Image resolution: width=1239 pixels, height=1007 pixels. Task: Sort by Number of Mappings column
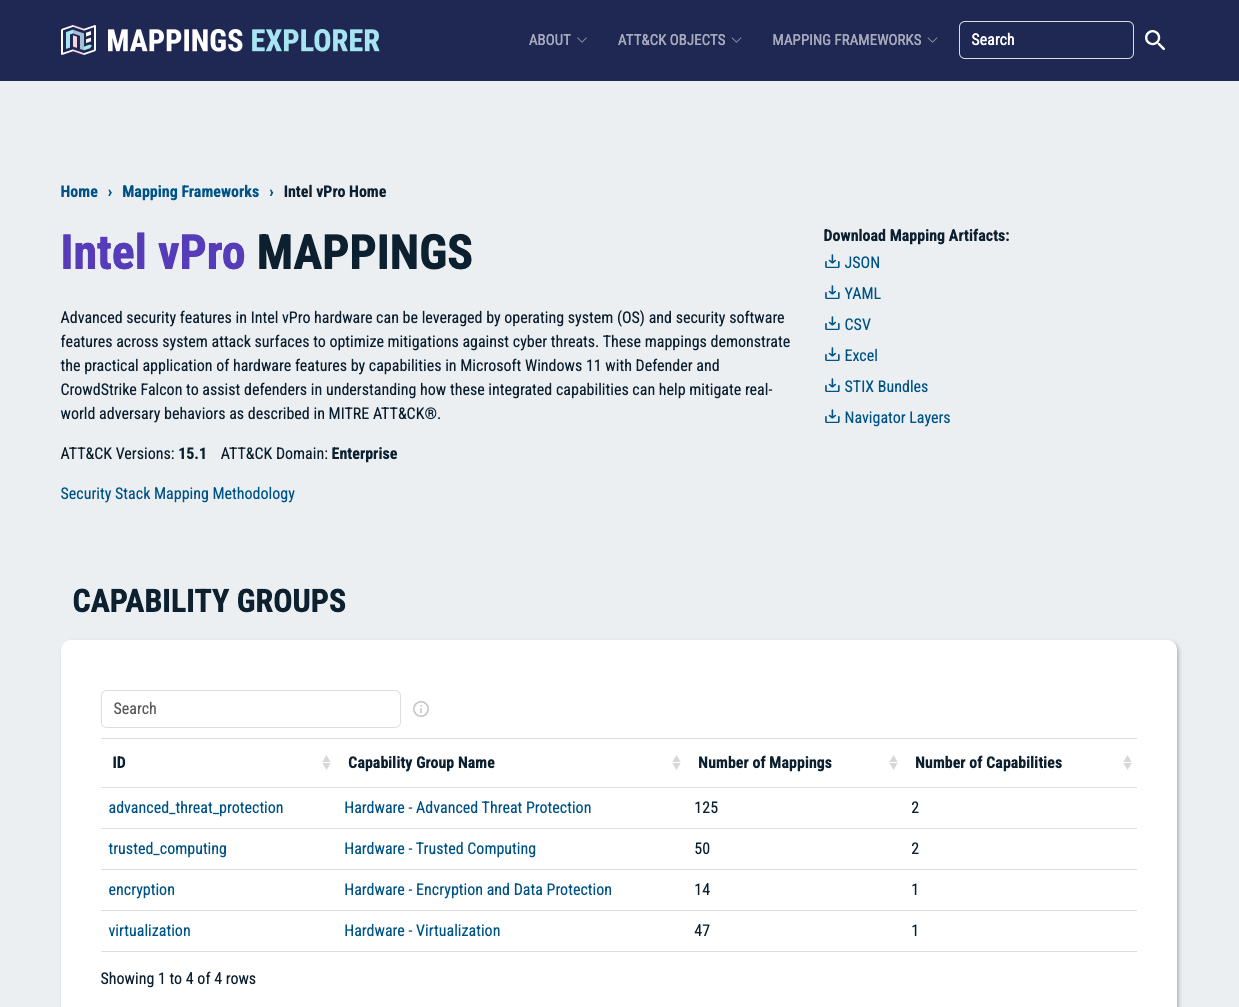(893, 763)
